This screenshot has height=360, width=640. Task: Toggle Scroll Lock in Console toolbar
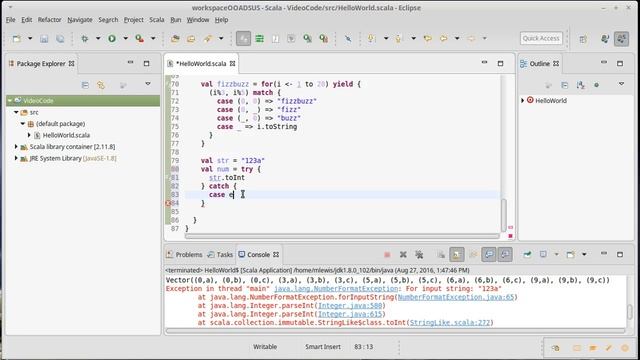[x=457, y=255]
